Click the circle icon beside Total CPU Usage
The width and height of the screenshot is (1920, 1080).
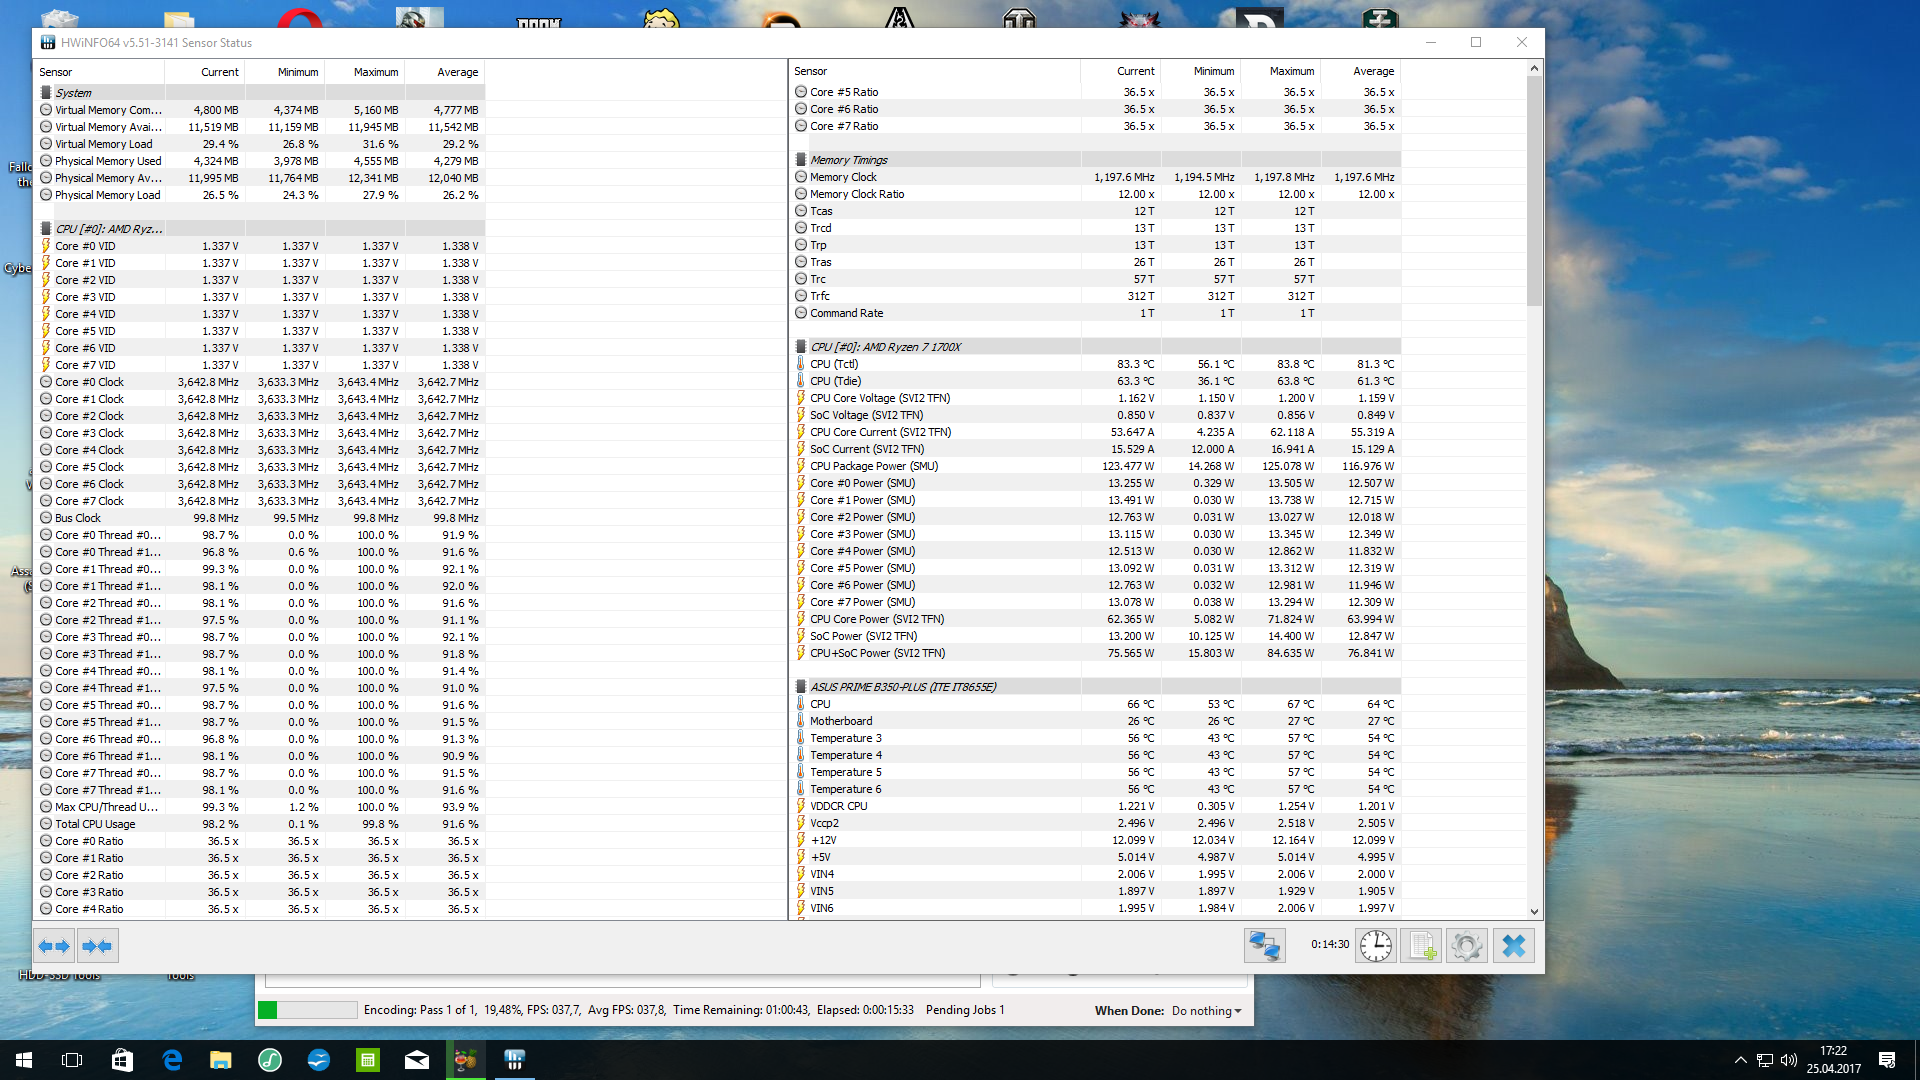[46, 824]
